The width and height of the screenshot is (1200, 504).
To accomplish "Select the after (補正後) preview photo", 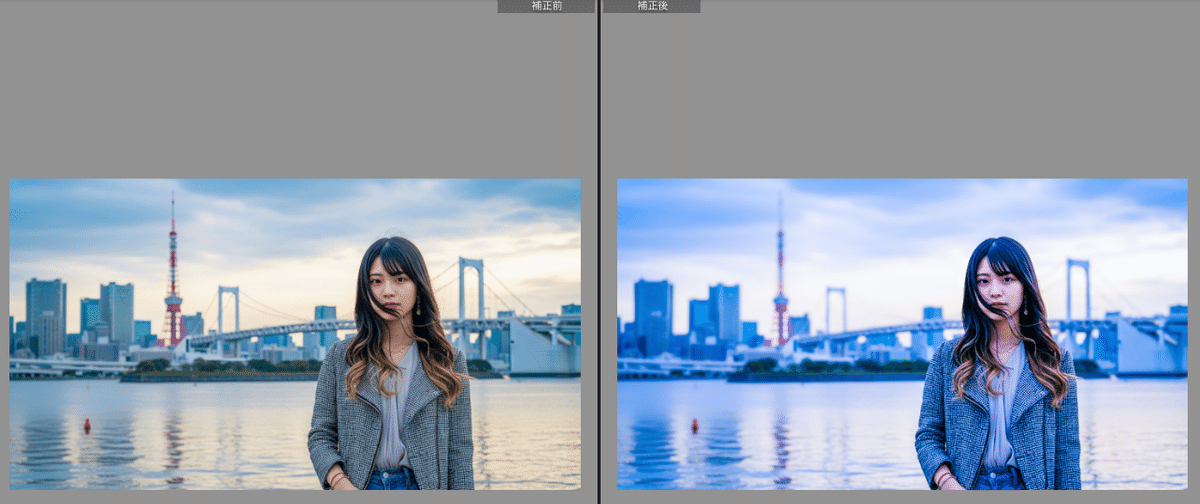I will [x=902, y=334].
